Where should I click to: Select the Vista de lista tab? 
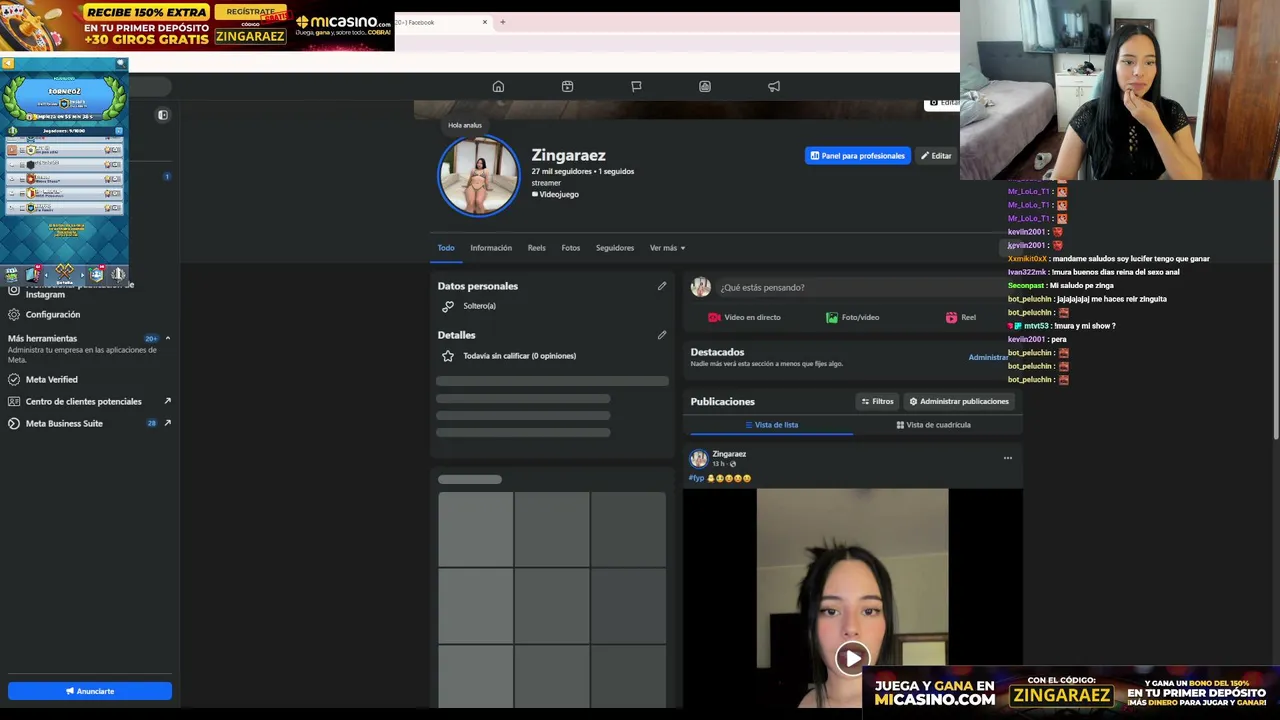pos(771,425)
